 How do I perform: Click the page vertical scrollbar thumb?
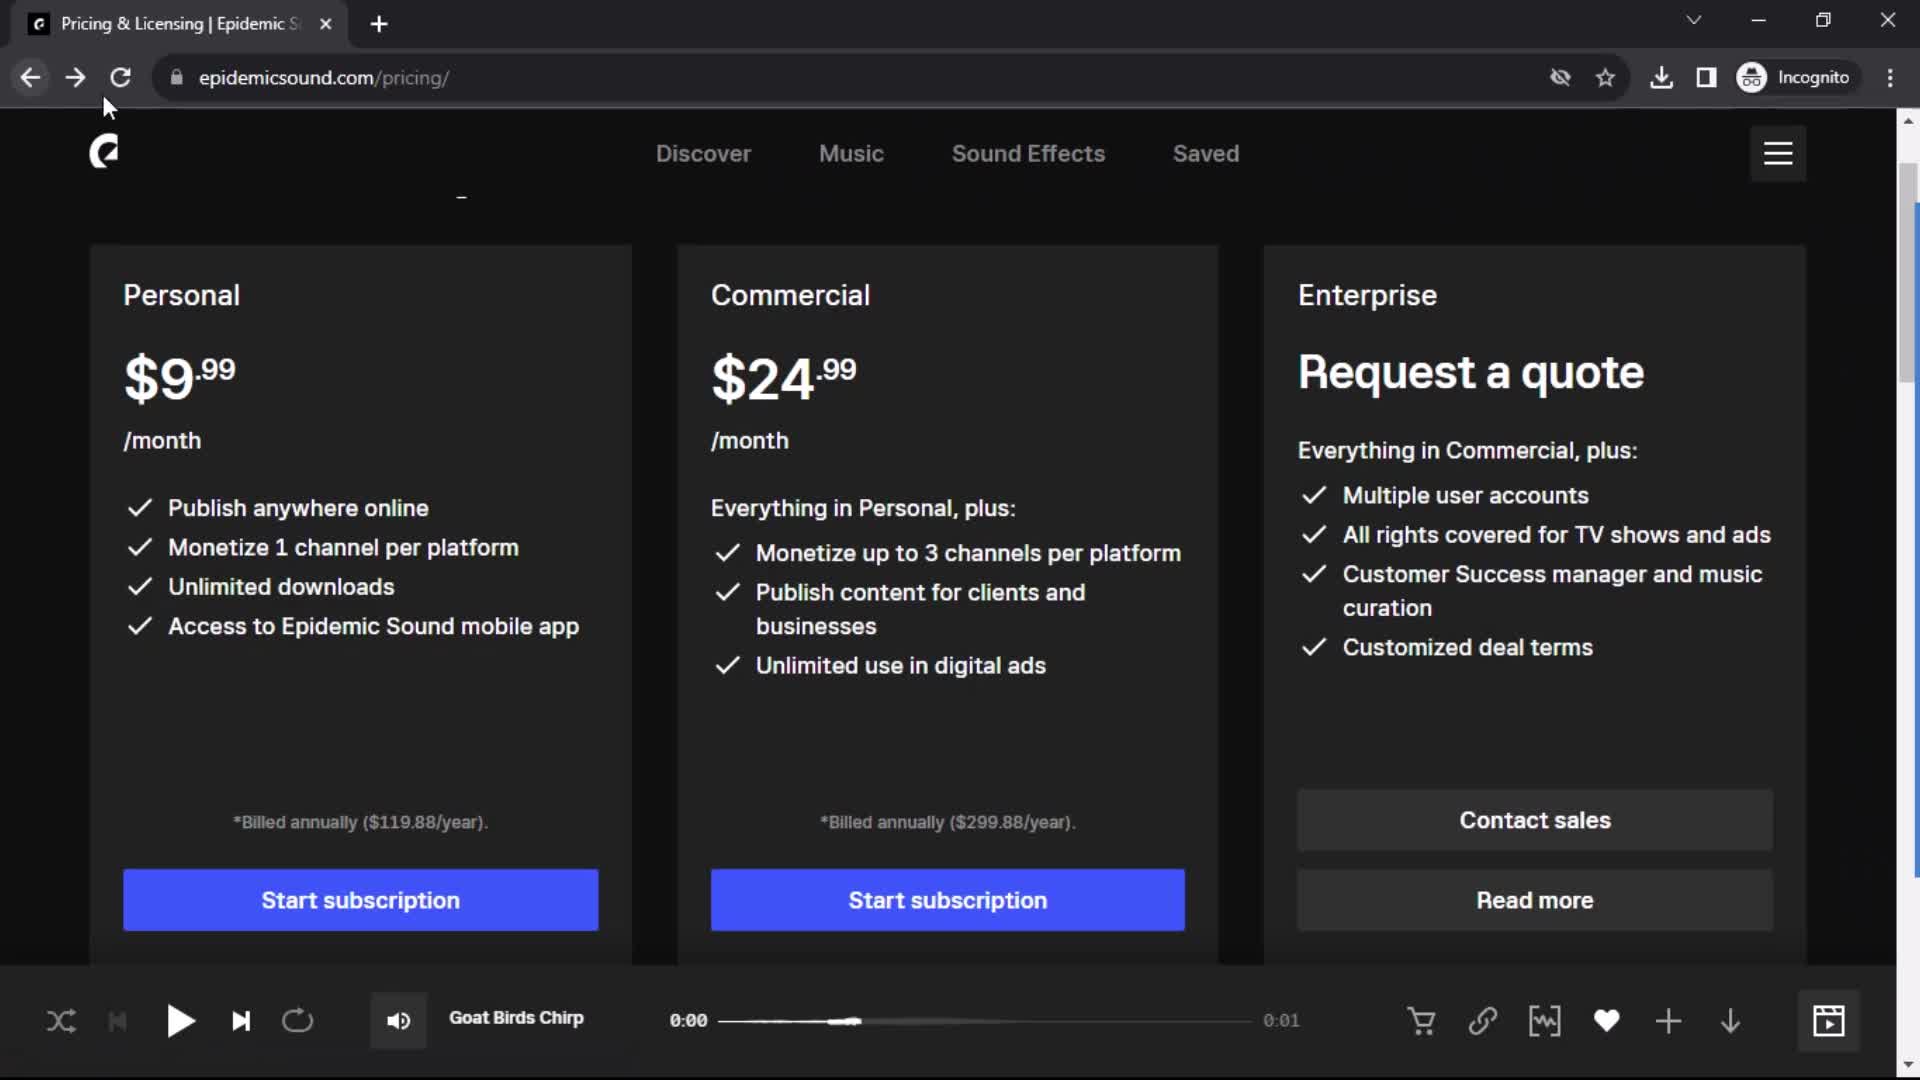point(1908,272)
